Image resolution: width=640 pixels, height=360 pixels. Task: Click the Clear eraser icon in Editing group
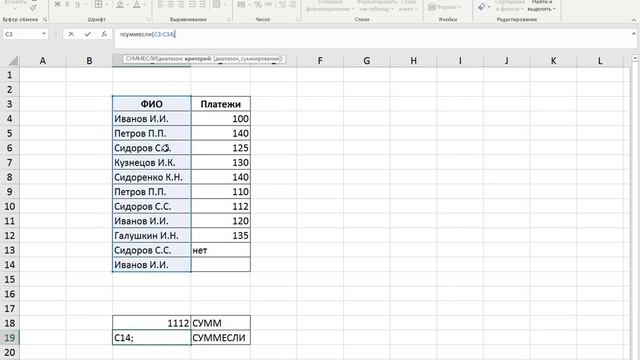[482, 7]
